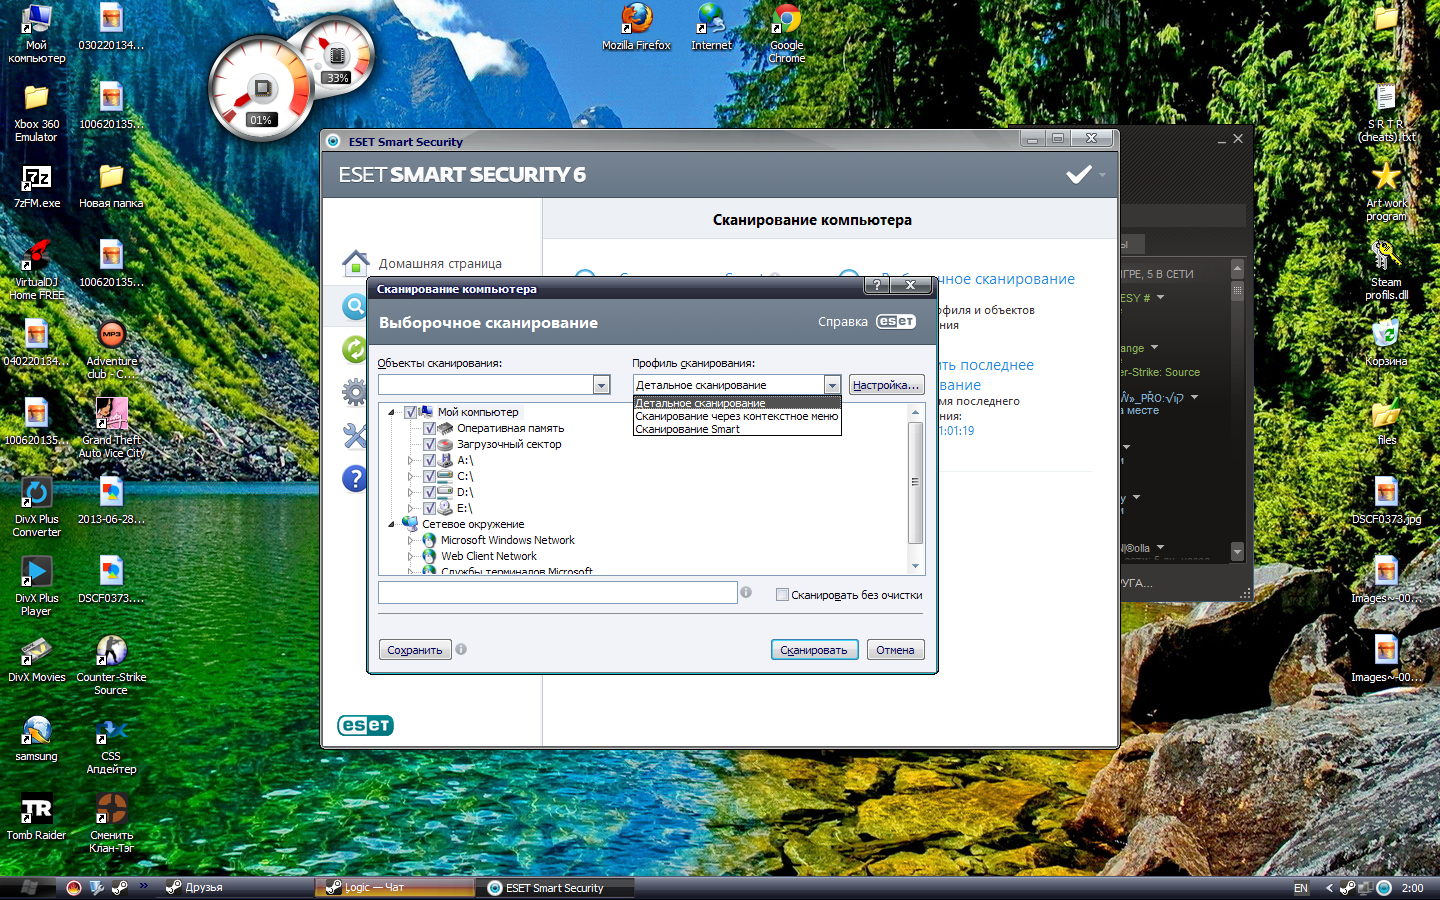The width and height of the screenshot is (1440, 900).
Task: Choose Детальное сканирование from the profile list
Action: [x=737, y=403]
